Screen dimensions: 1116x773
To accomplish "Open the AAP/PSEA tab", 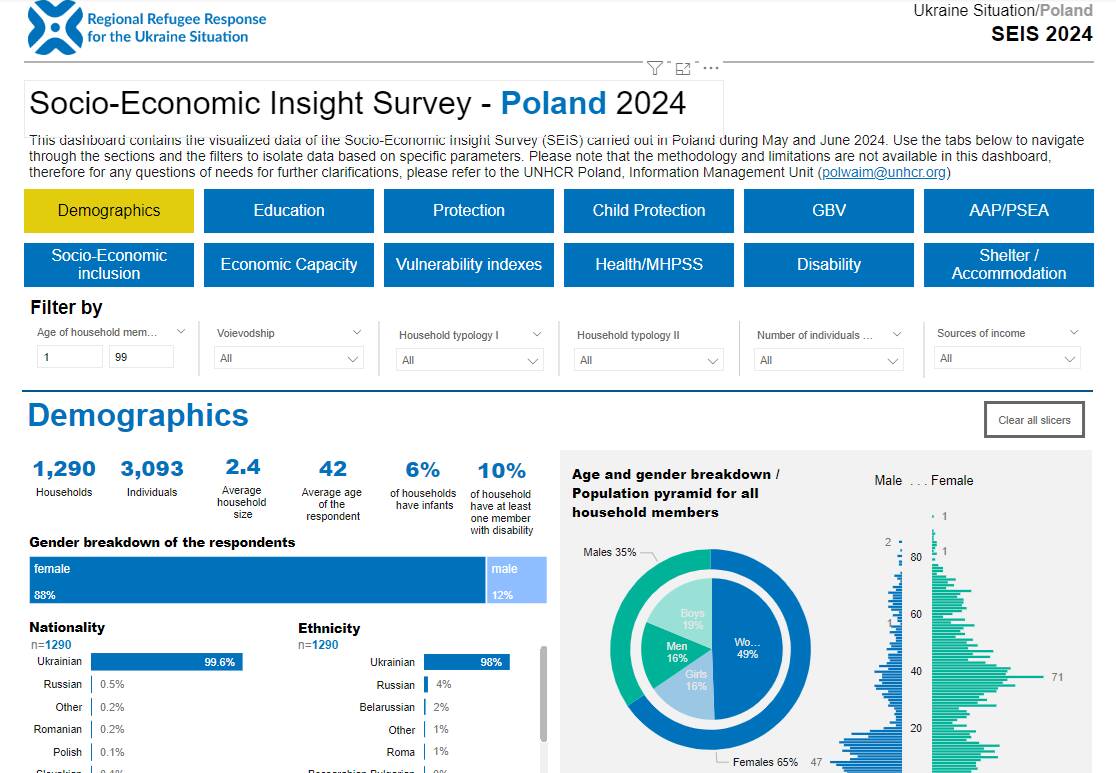I will tap(1009, 211).
